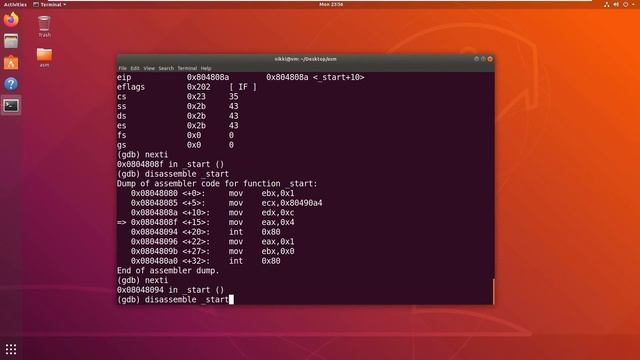This screenshot has width=640, height=360.
Task: Click 'Dump of assembler code' line
Action: [217, 184]
